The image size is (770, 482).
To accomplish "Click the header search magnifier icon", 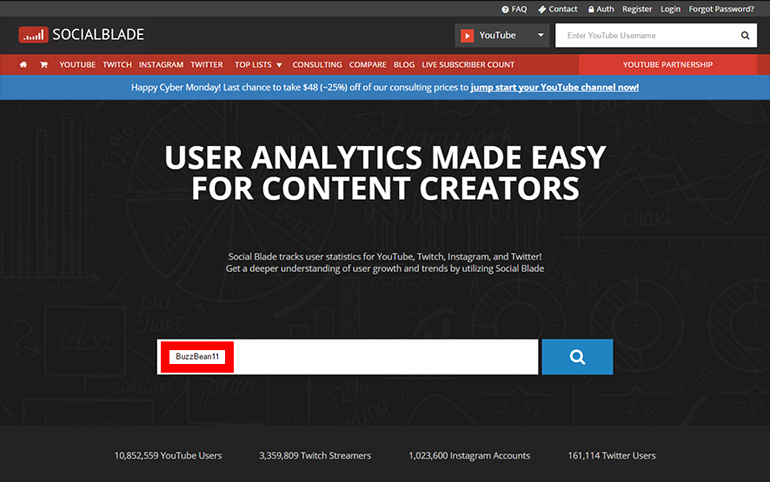I will coord(745,35).
